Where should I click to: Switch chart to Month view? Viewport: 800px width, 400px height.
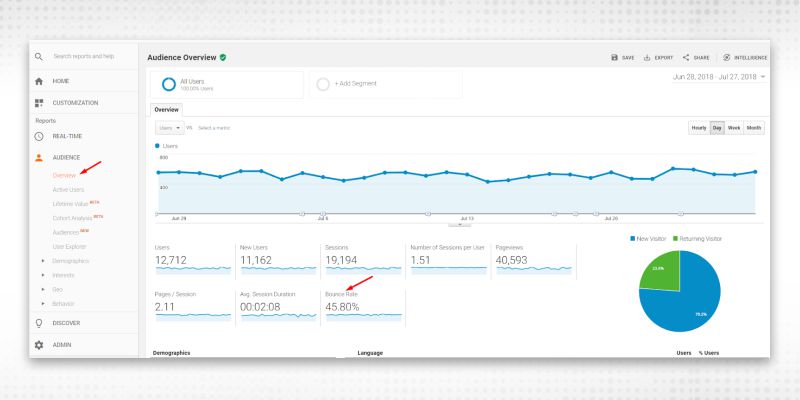coord(754,128)
